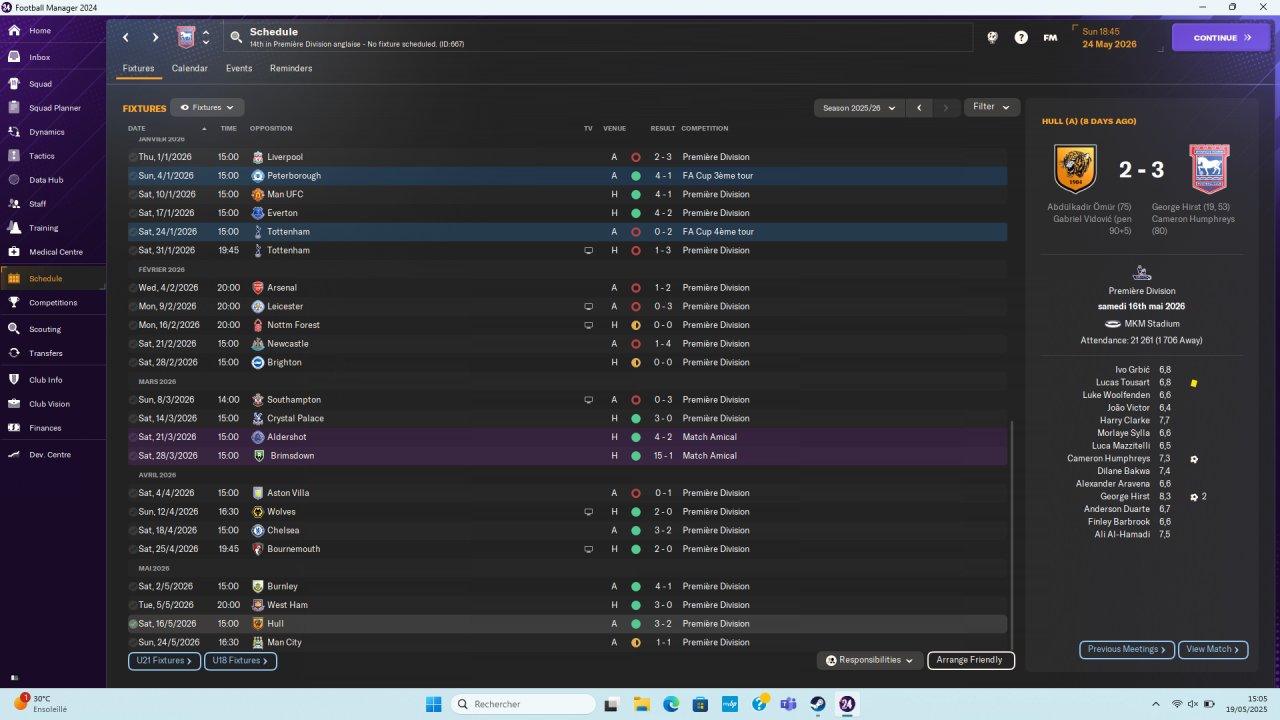
Task: Open the Tactics screen
Action: 42,156
